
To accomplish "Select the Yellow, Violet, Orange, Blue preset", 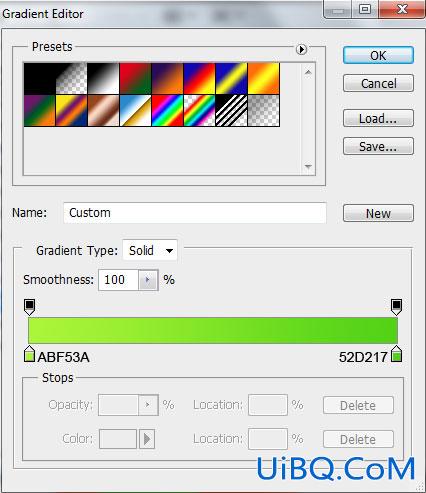I will (71, 111).
